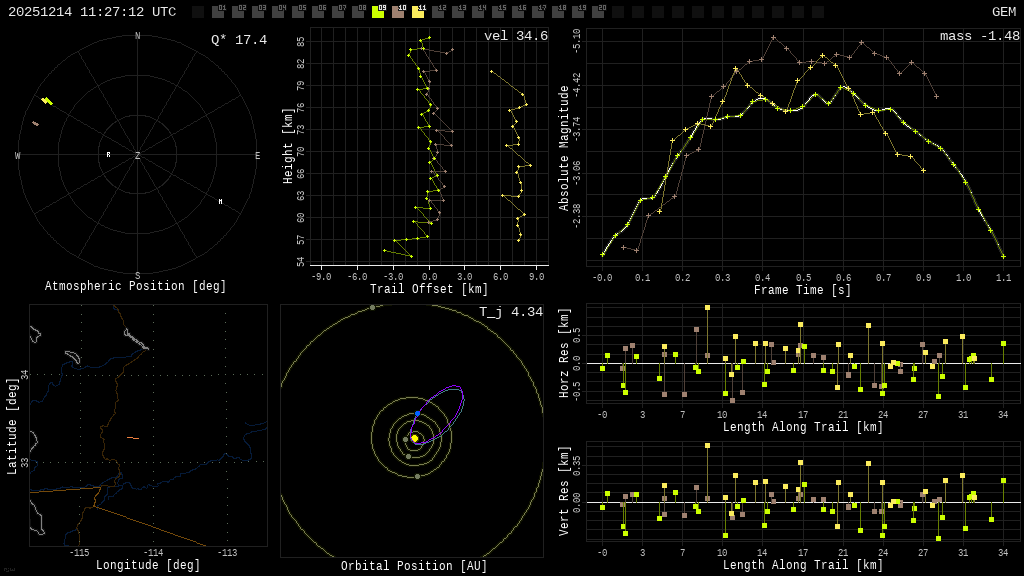This screenshot has width=1024, height=576.
Task: Select the gray station 20 box
Action: [x=598, y=12]
